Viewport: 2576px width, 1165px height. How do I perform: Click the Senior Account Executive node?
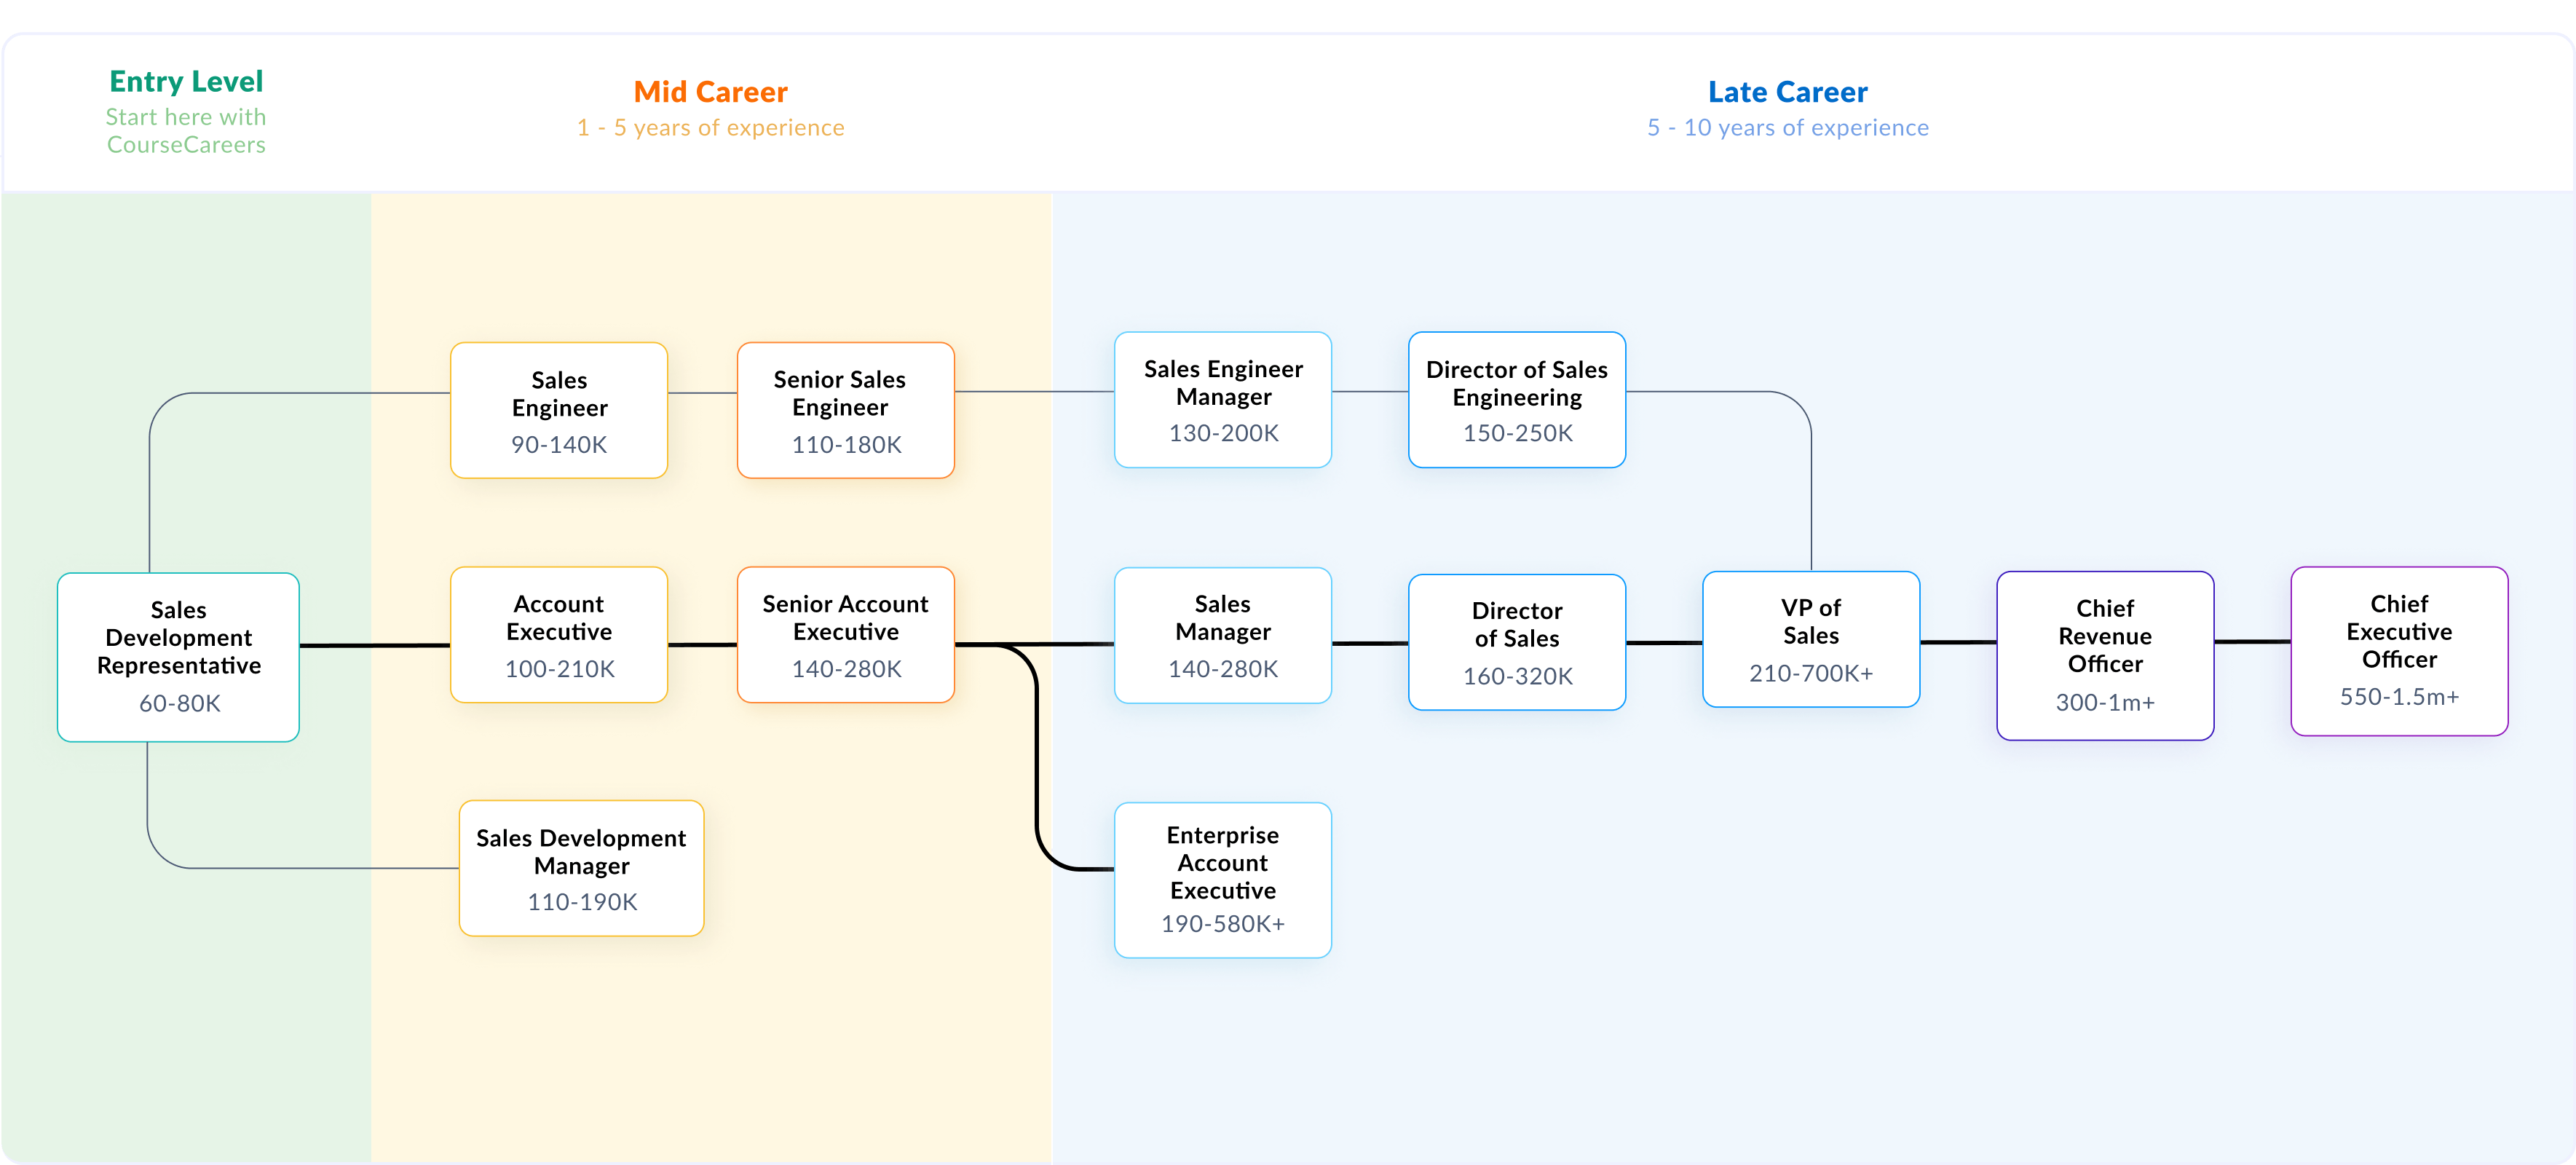(845, 635)
